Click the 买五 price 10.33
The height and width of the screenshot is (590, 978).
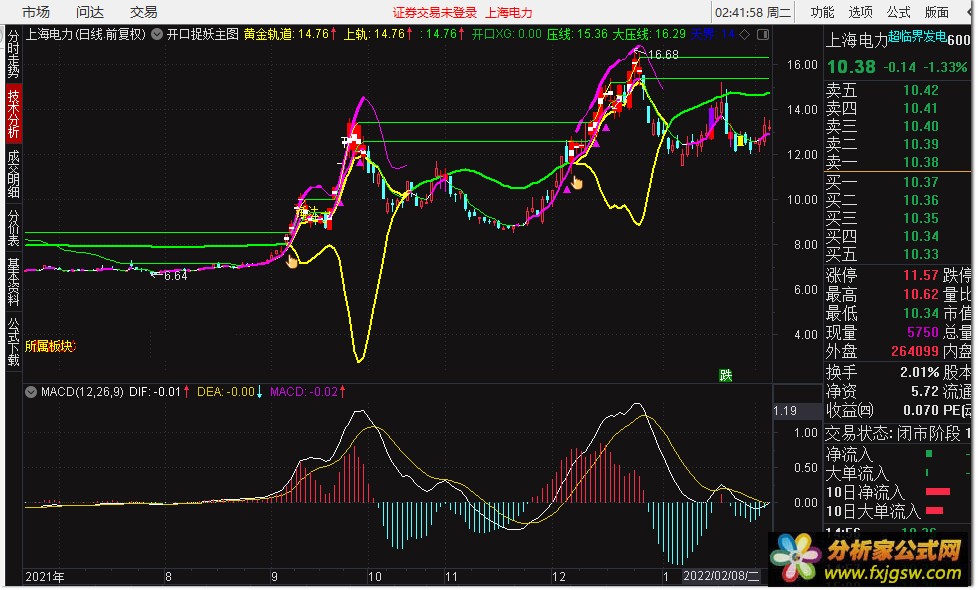pyautogui.click(x=921, y=254)
